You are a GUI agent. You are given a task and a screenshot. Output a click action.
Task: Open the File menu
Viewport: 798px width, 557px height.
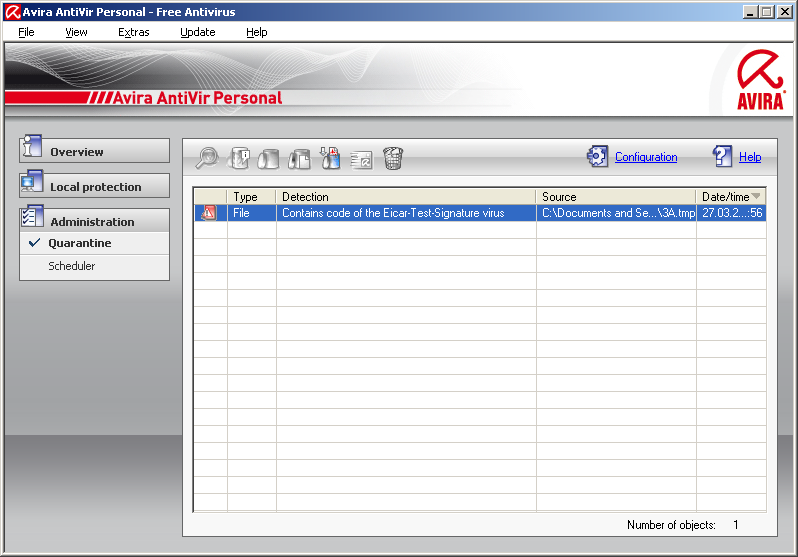[26, 32]
